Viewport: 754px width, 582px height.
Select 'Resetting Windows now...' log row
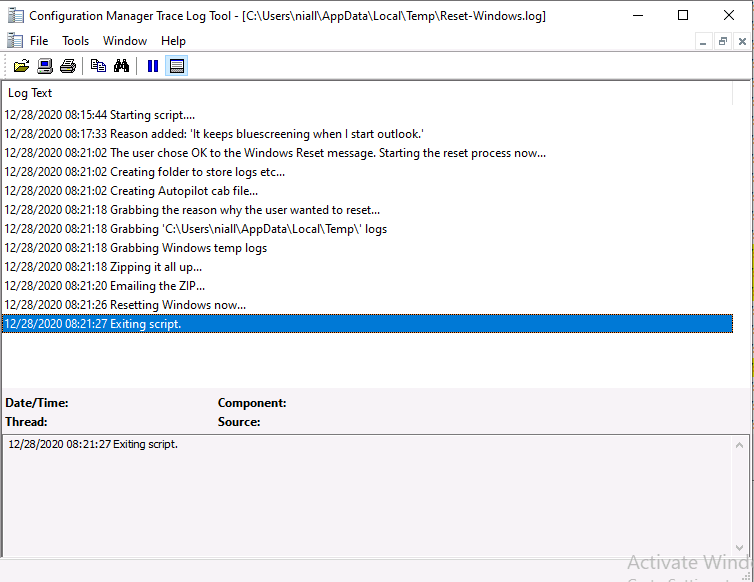(x=367, y=305)
